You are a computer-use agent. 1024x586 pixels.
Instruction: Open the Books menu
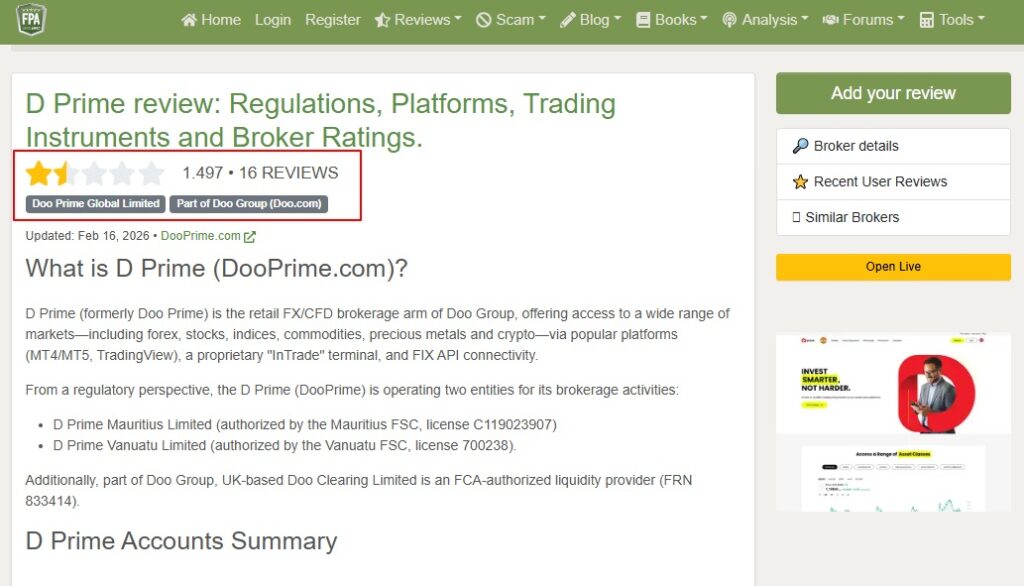[x=671, y=19]
